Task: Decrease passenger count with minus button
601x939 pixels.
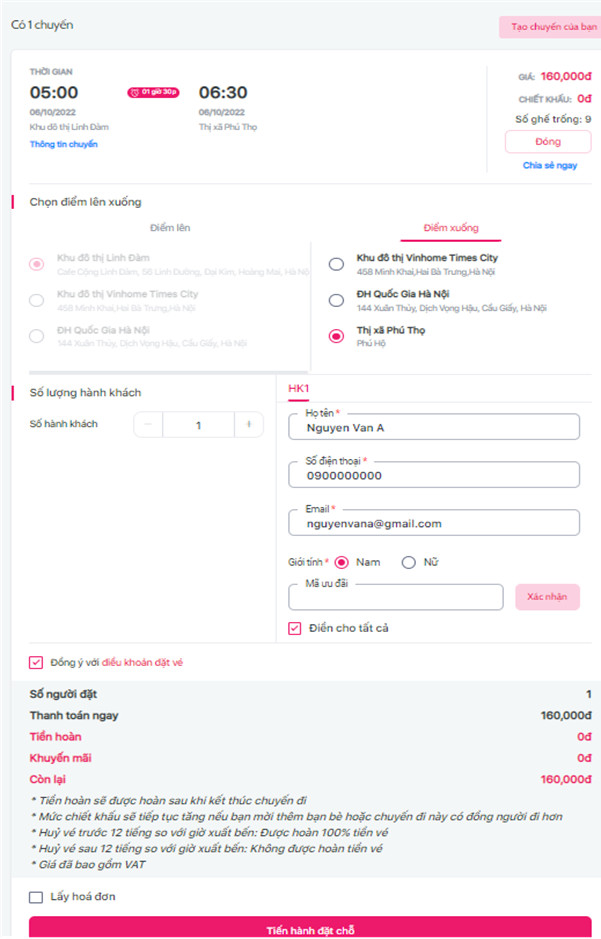Action: coord(148,425)
